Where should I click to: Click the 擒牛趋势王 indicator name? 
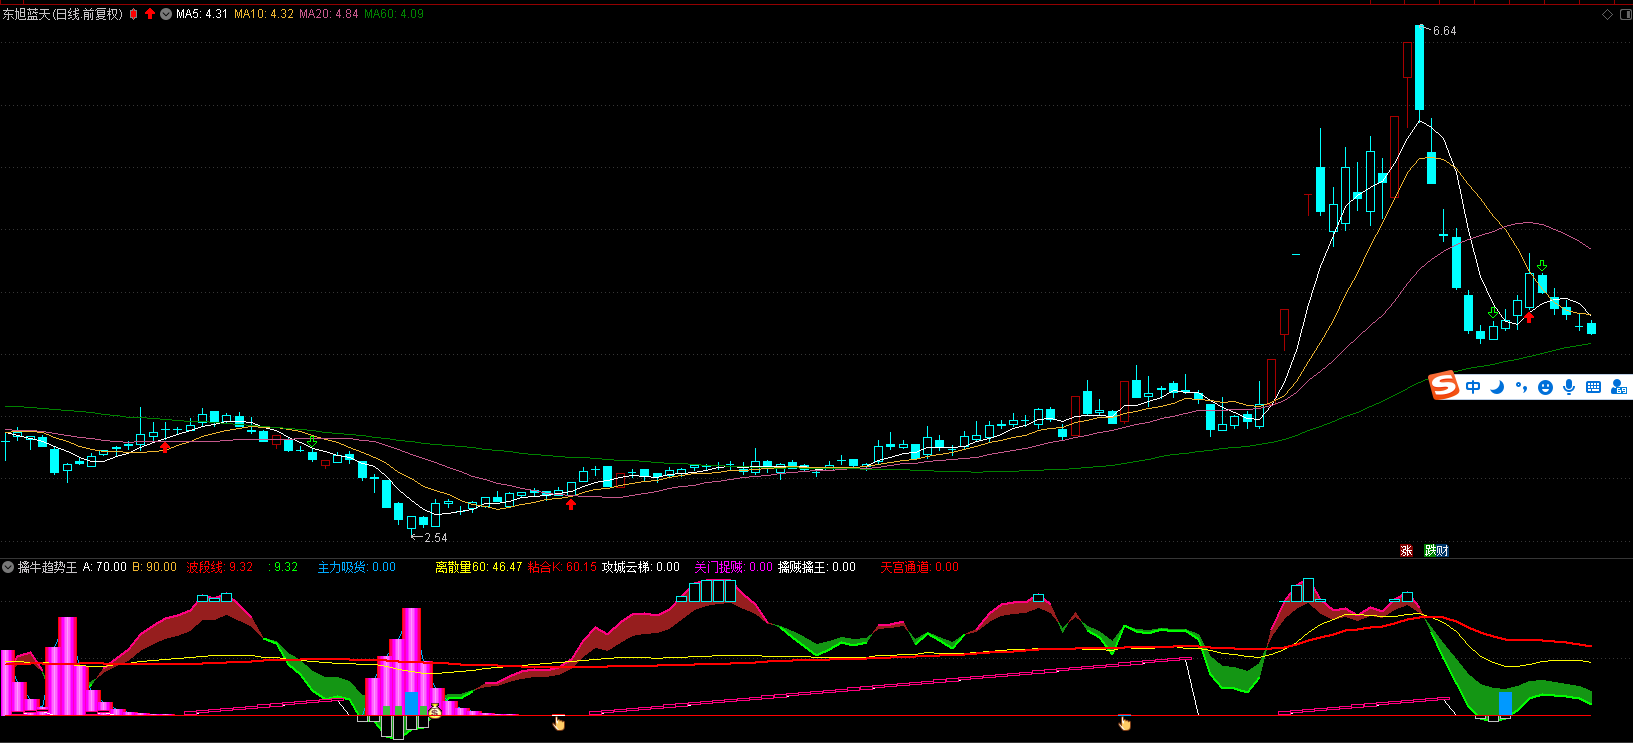pyautogui.click(x=47, y=567)
